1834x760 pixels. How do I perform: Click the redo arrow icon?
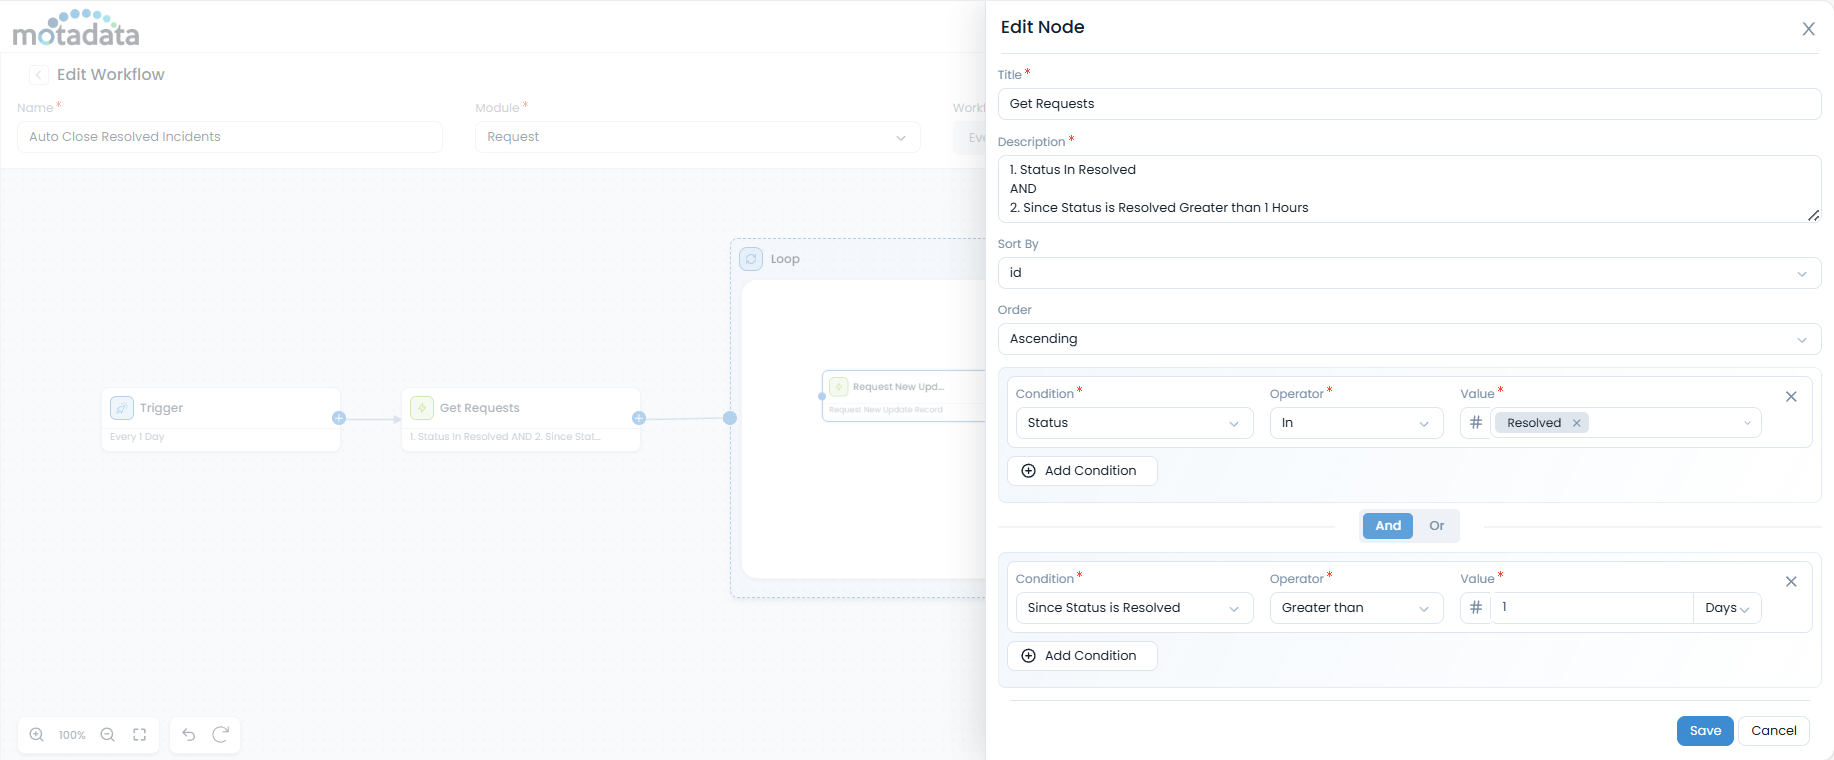[x=221, y=735]
